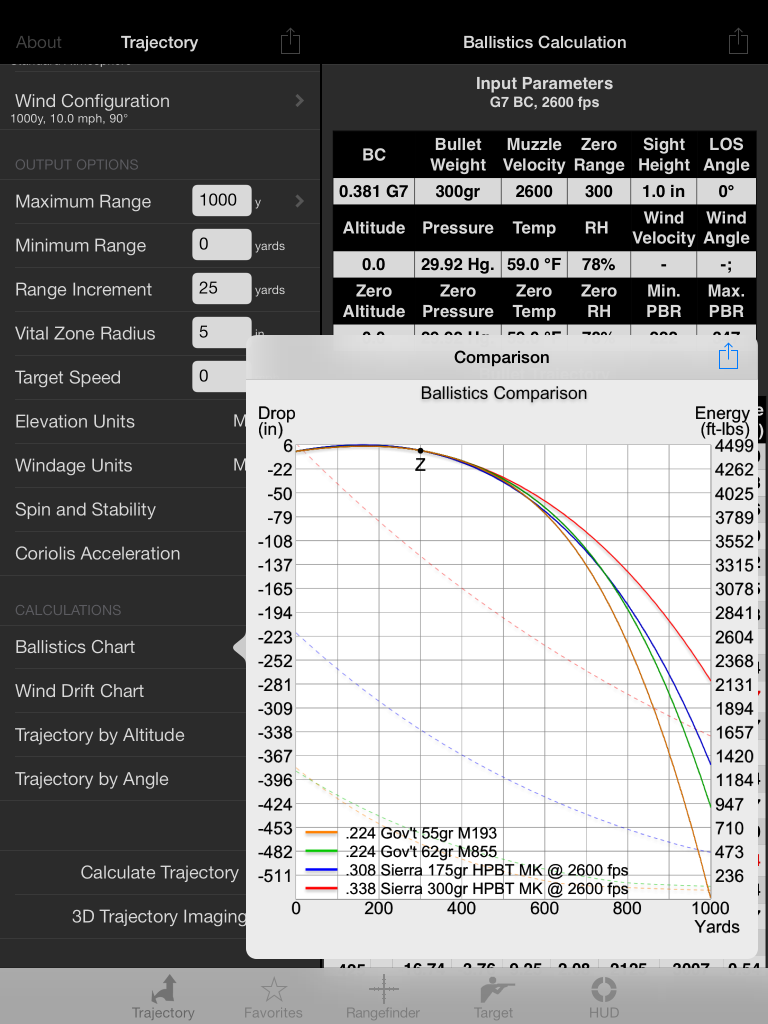Open the Ballistics Chart calculation
This screenshot has width=768, height=1024.
[123, 647]
